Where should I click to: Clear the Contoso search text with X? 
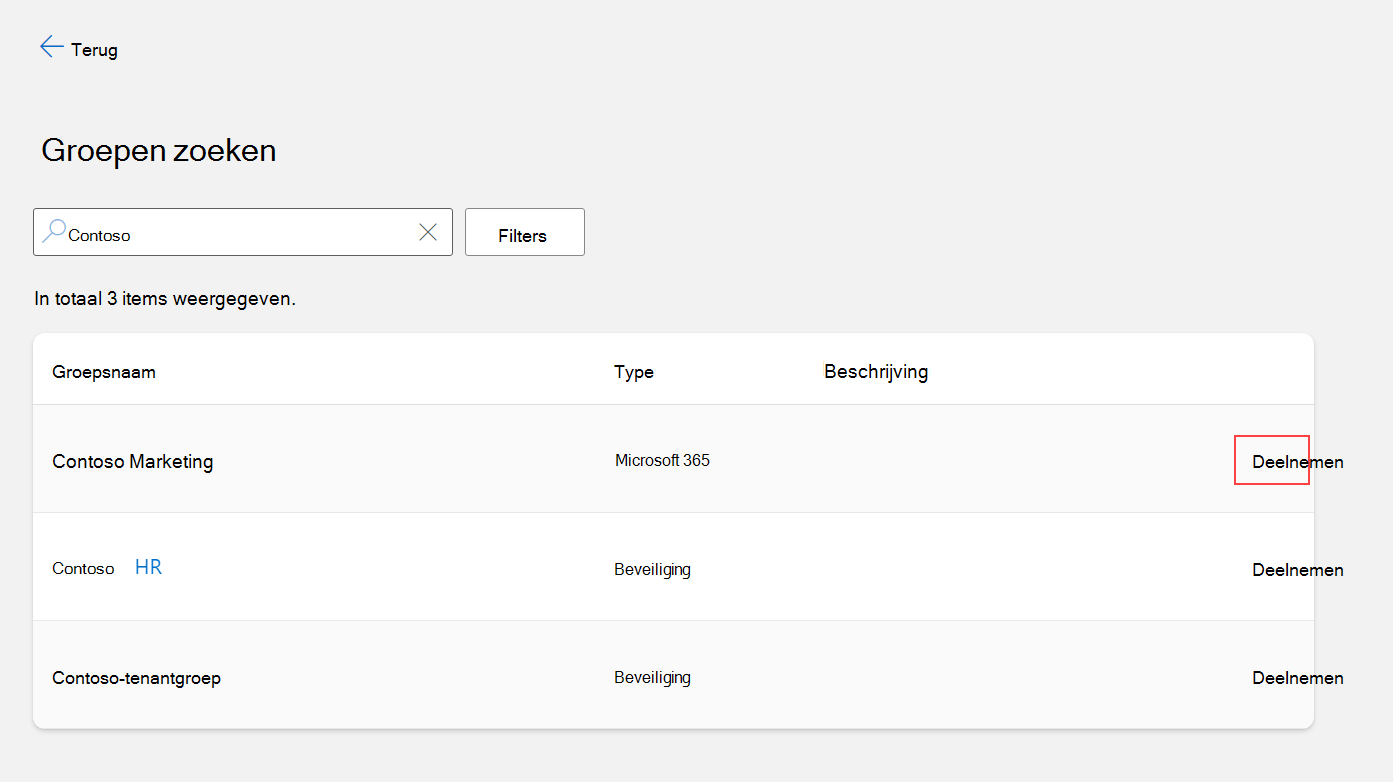pyautogui.click(x=428, y=232)
